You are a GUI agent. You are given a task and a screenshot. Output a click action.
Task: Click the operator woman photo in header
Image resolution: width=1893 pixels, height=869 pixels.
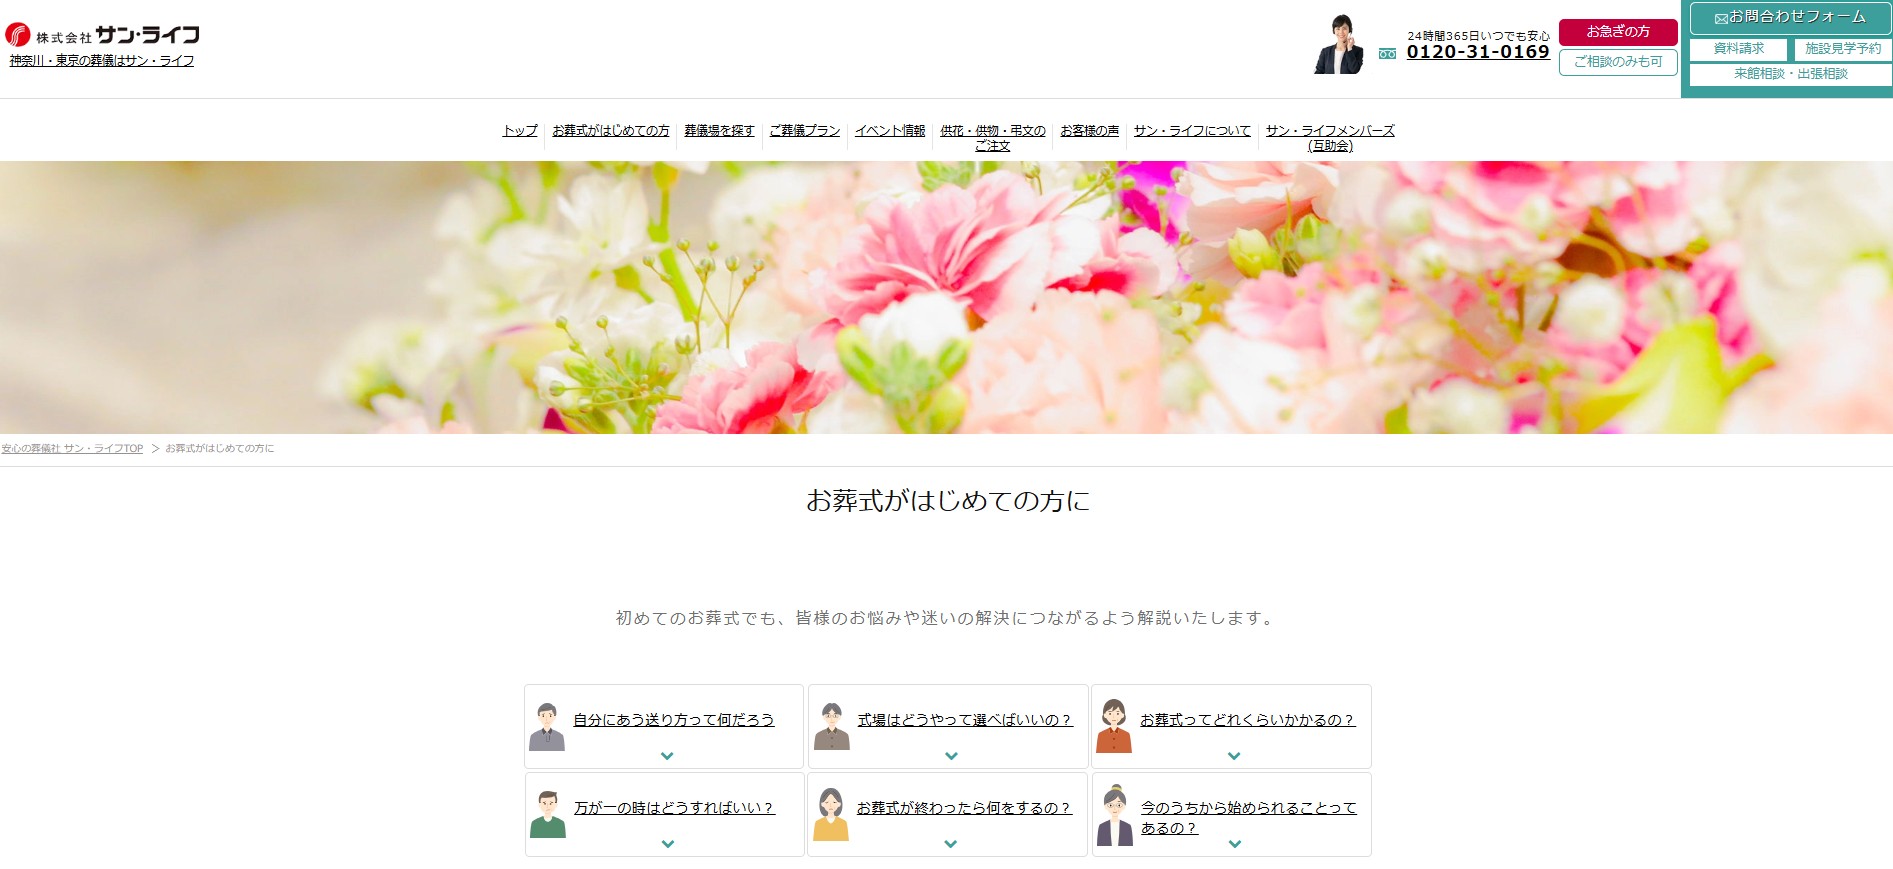point(1339,44)
